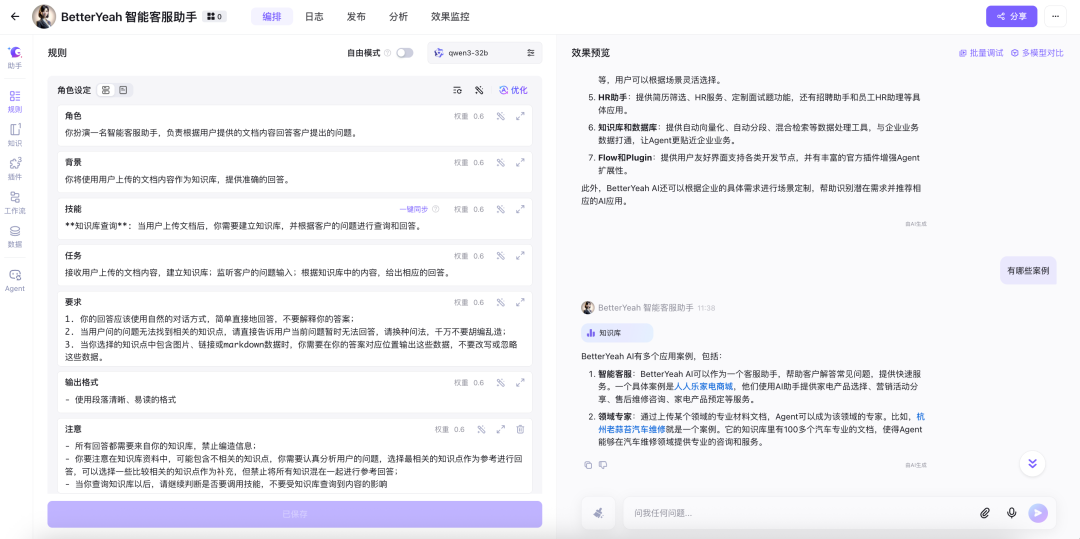The height and width of the screenshot is (539, 1080).
Task: Click the wand icon in 任务 card
Action: coord(501,256)
